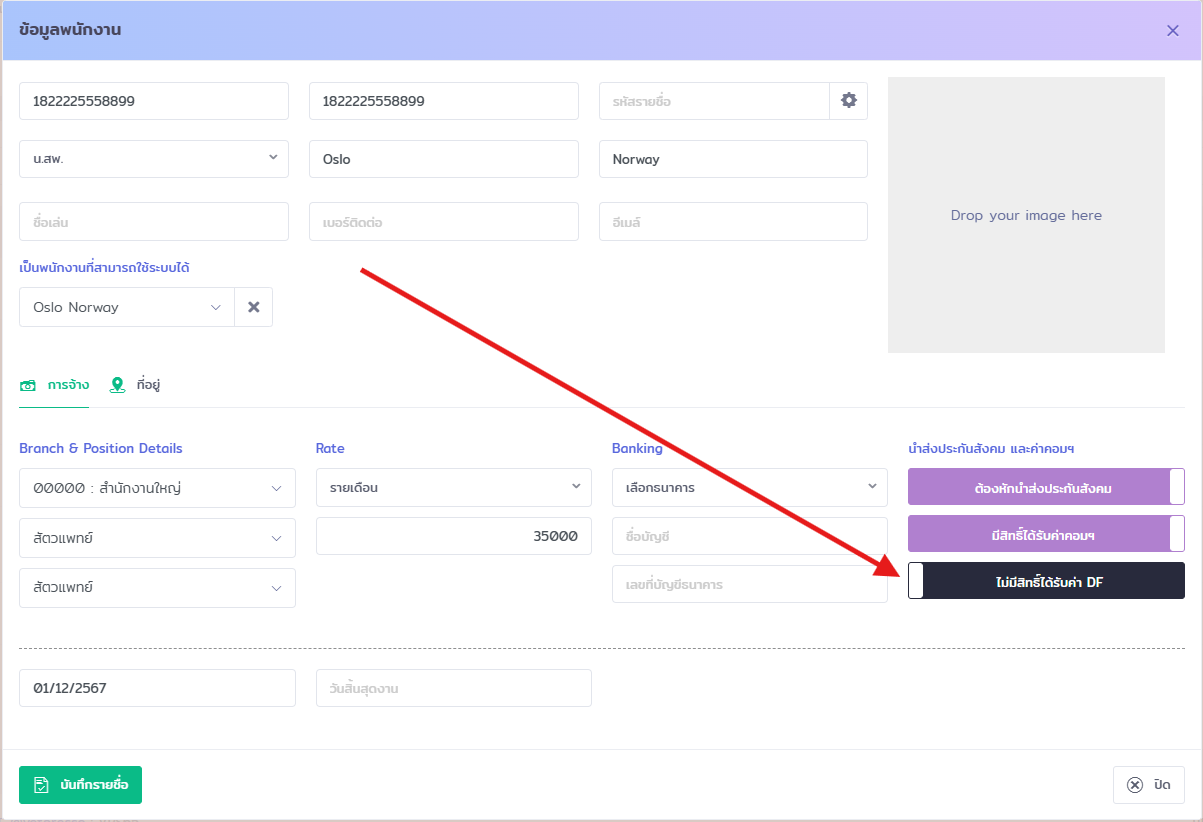Screen dimensions: 1203x822
Task: Switch to the การจ้าง employment tab
Action: [55, 385]
